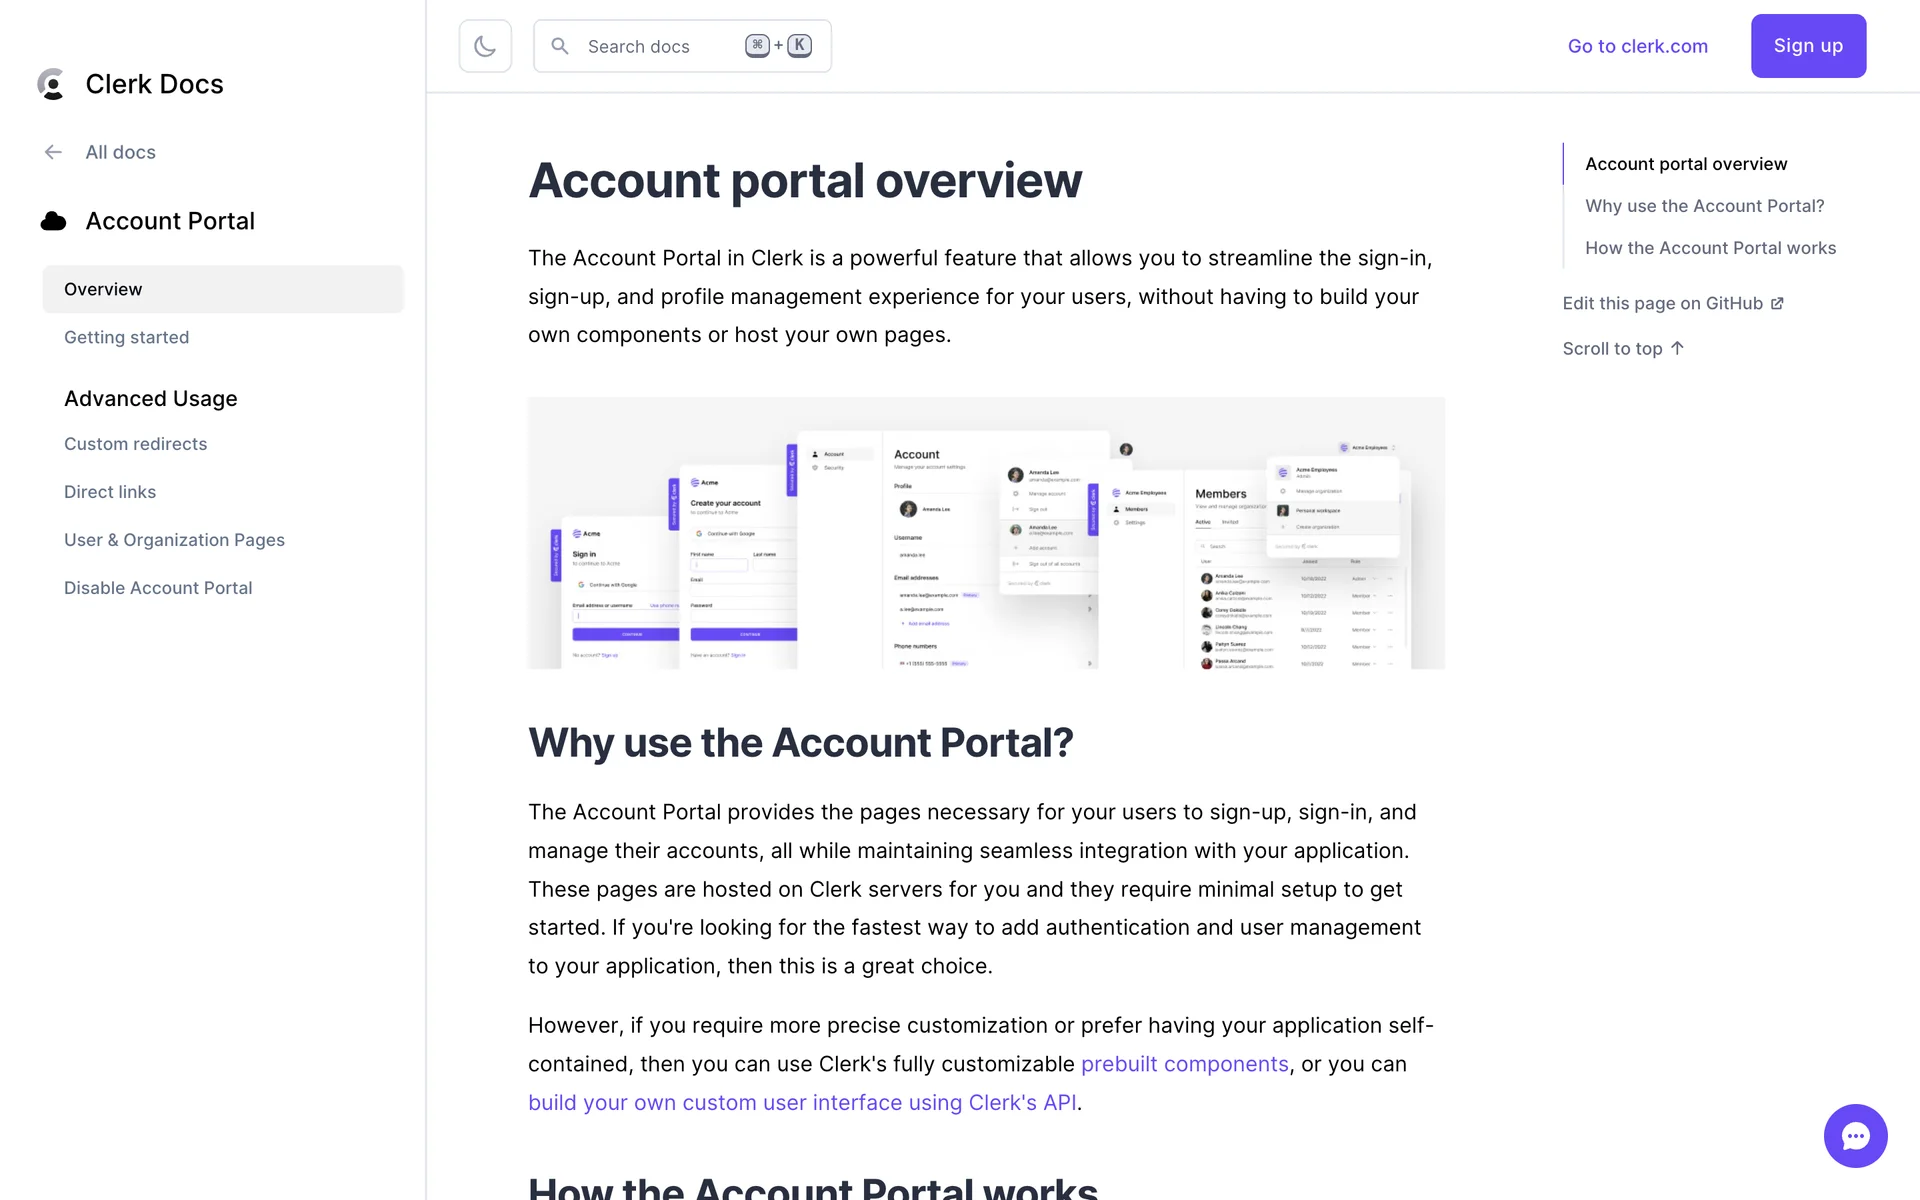Click the external link icon after GitHub
This screenshot has height=1200, width=1920.
point(1777,303)
